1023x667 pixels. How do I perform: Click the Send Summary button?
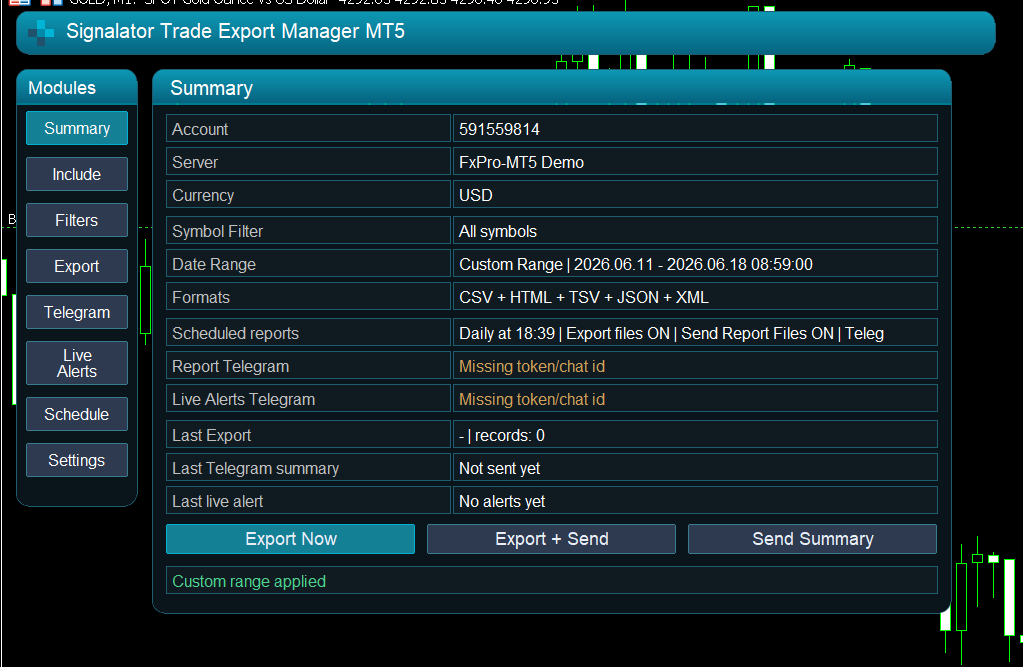pos(812,539)
